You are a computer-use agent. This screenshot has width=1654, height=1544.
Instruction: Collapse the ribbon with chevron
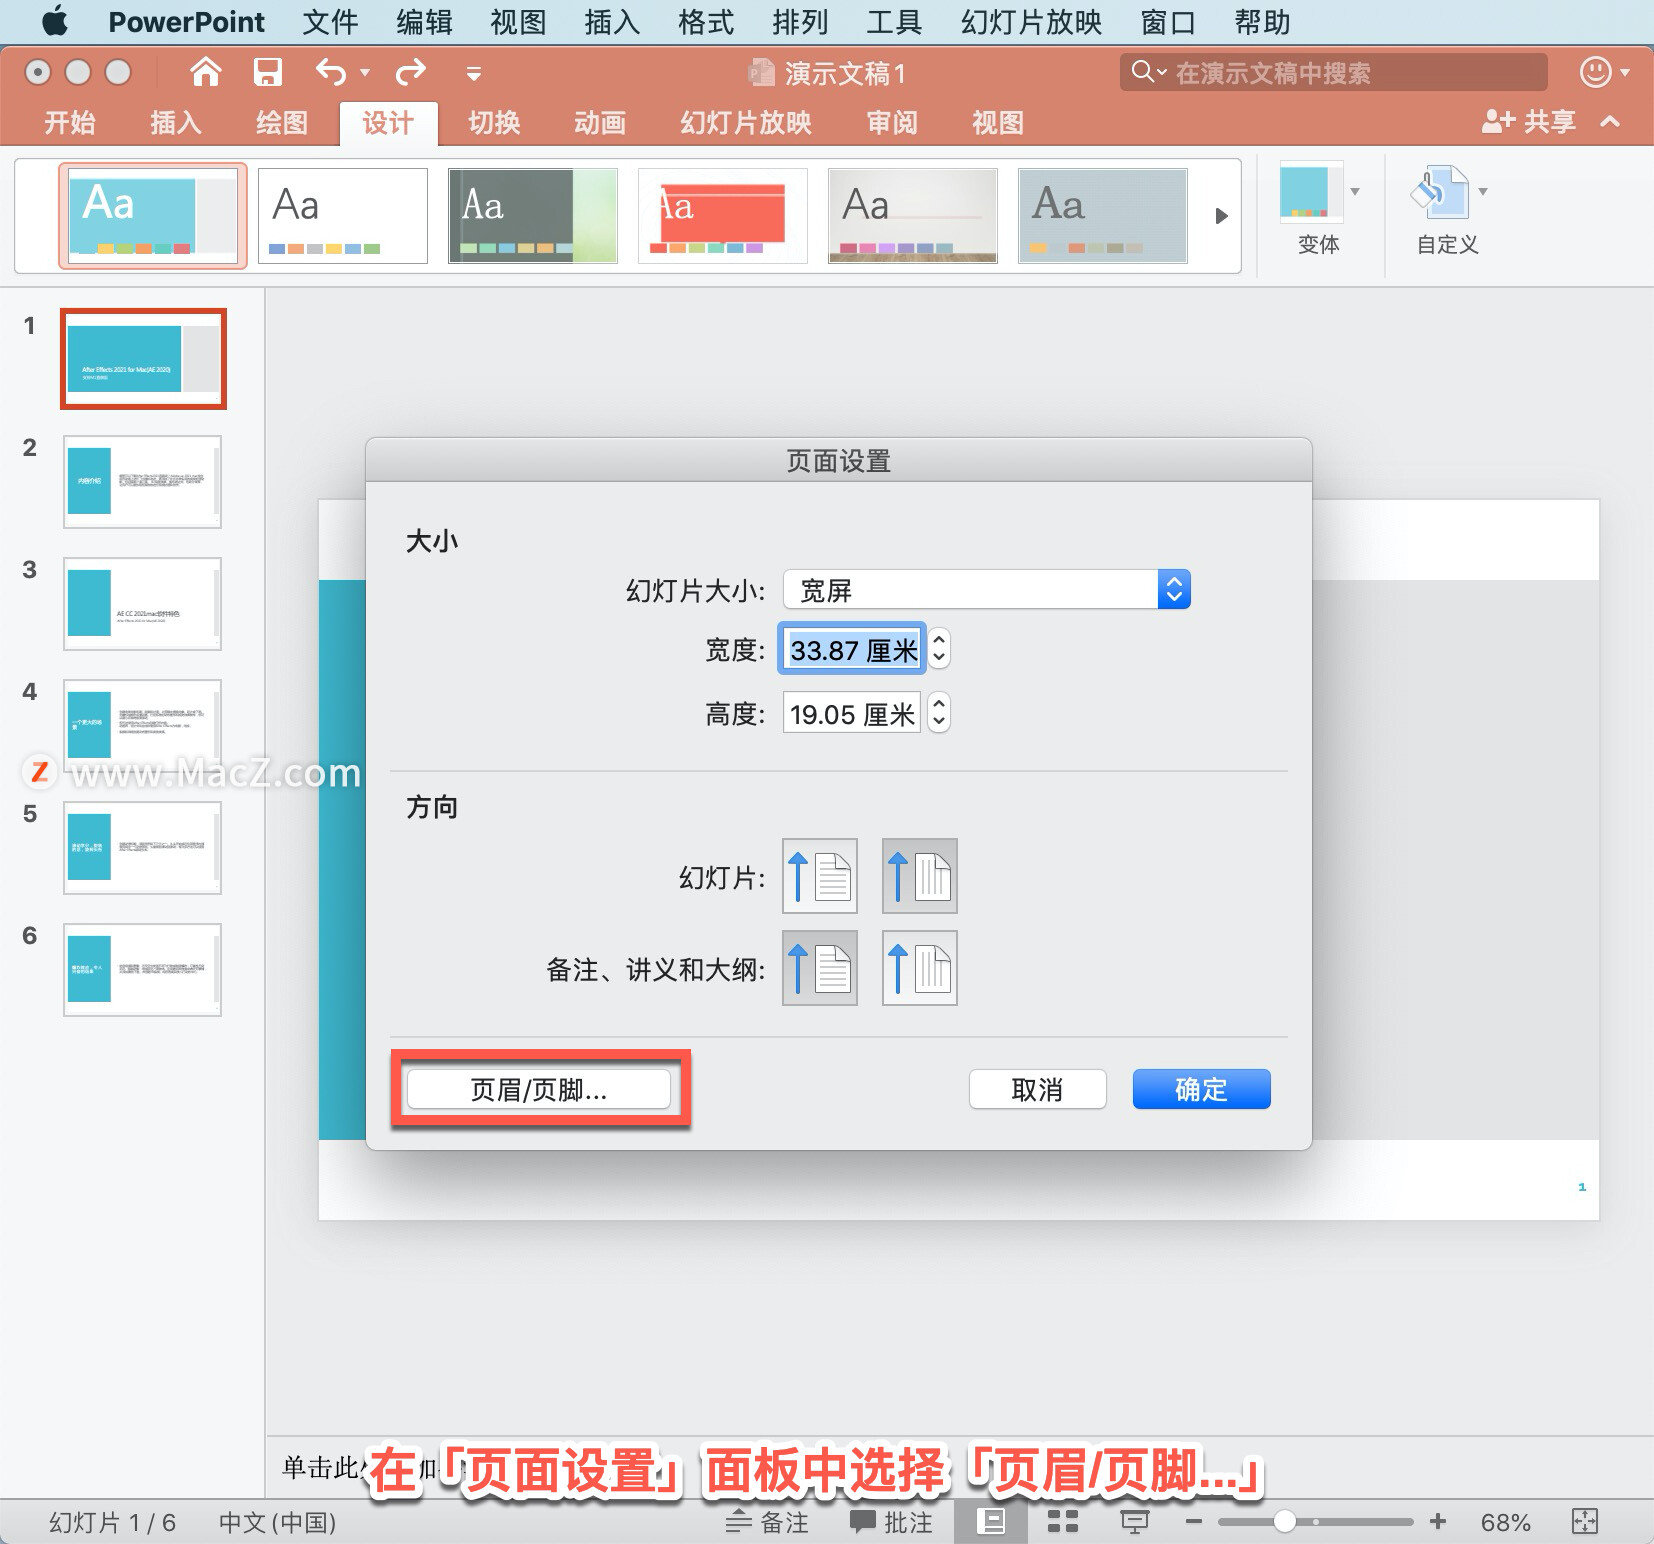(x=1610, y=122)
